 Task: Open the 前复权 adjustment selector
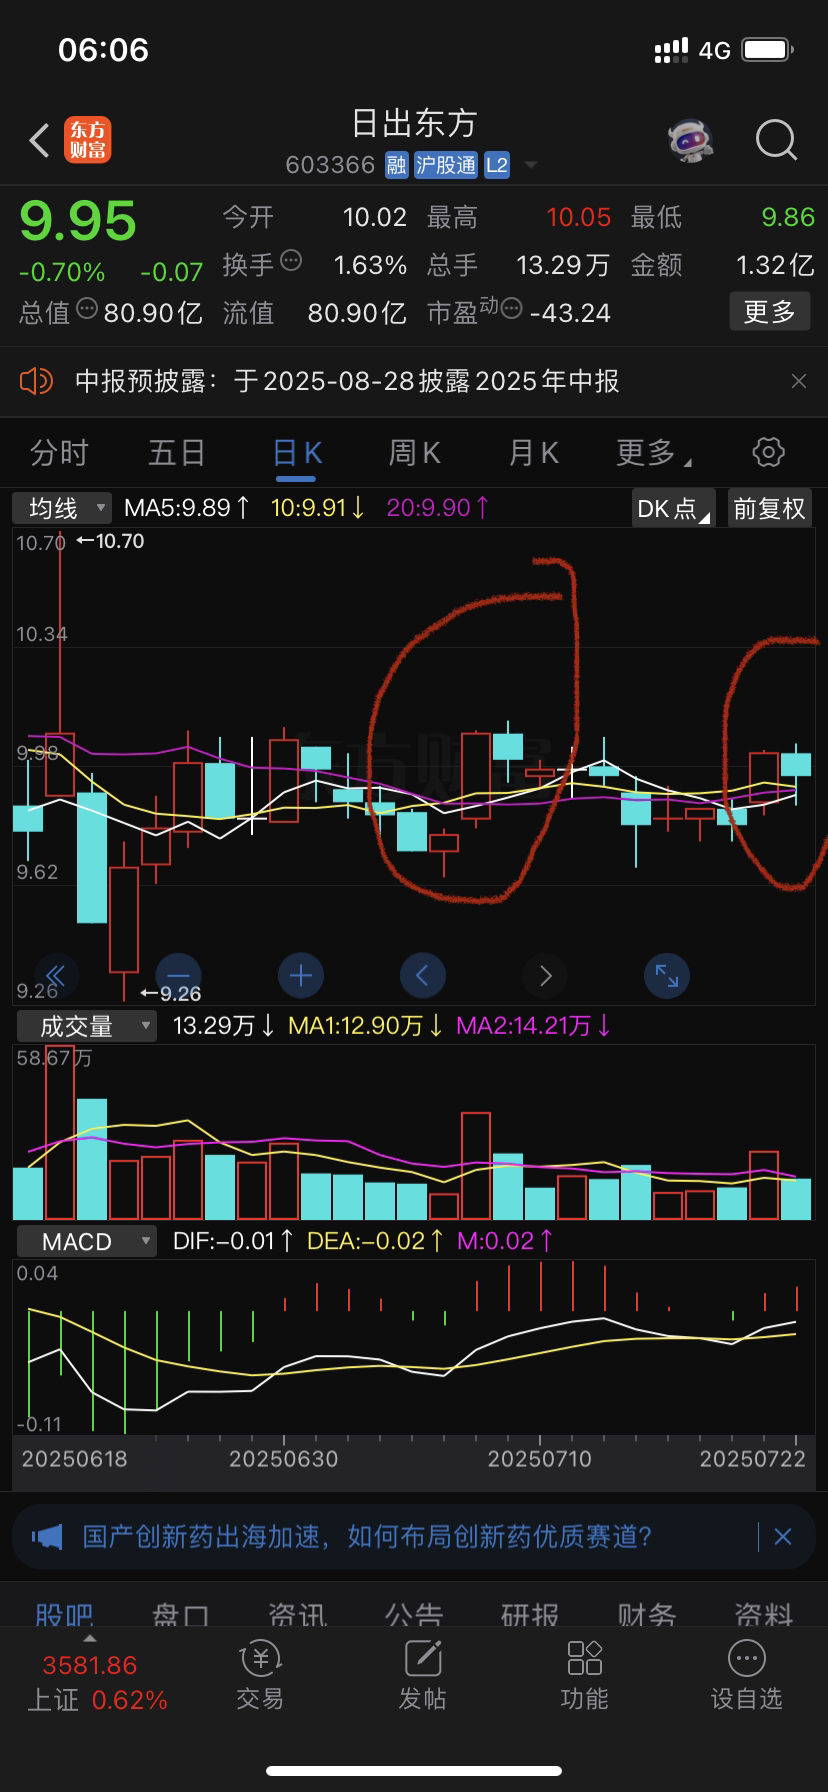pos(769,508)
